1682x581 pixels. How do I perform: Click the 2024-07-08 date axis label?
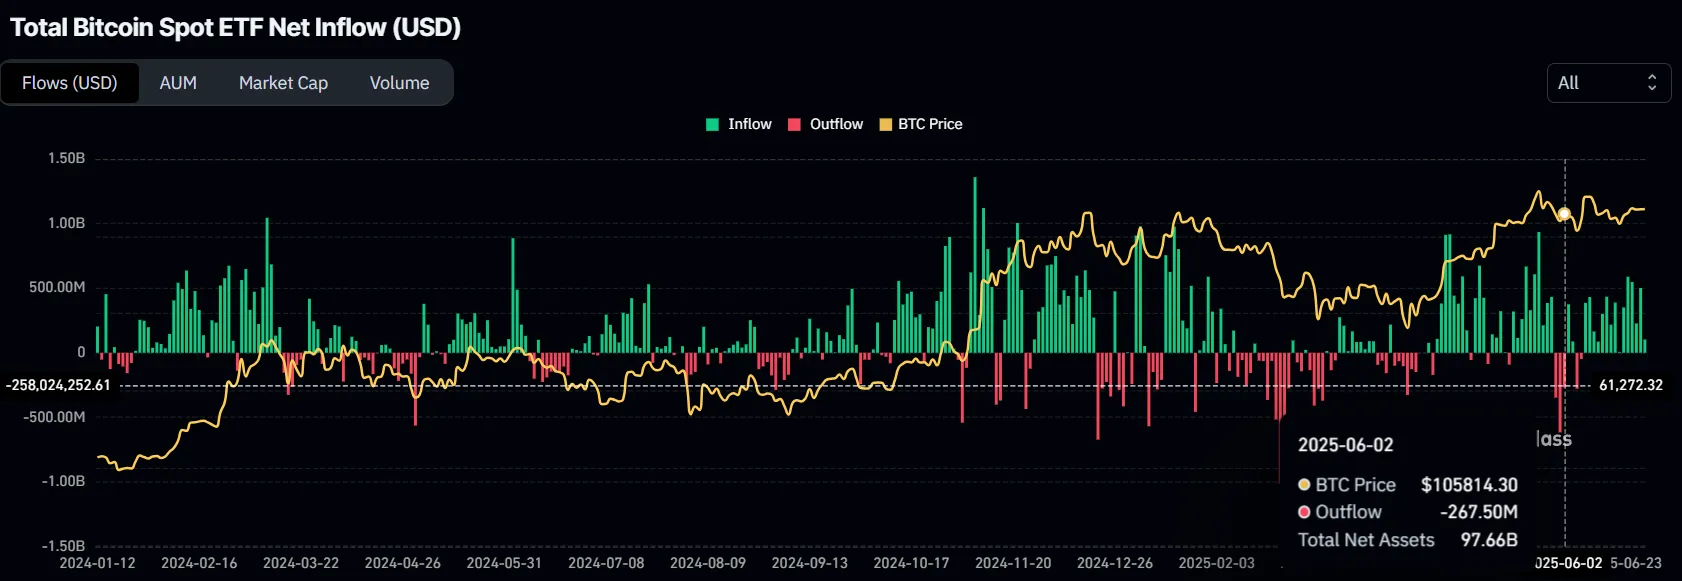pos(606,563)
